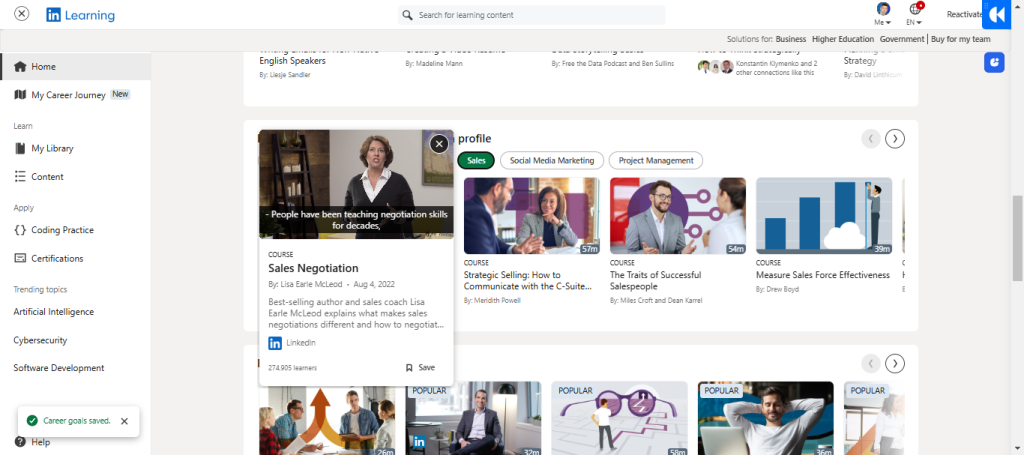The image size is (1024, 455).
Task: Click the LinkedIn Learning logo
Action: tap(80, 16)
